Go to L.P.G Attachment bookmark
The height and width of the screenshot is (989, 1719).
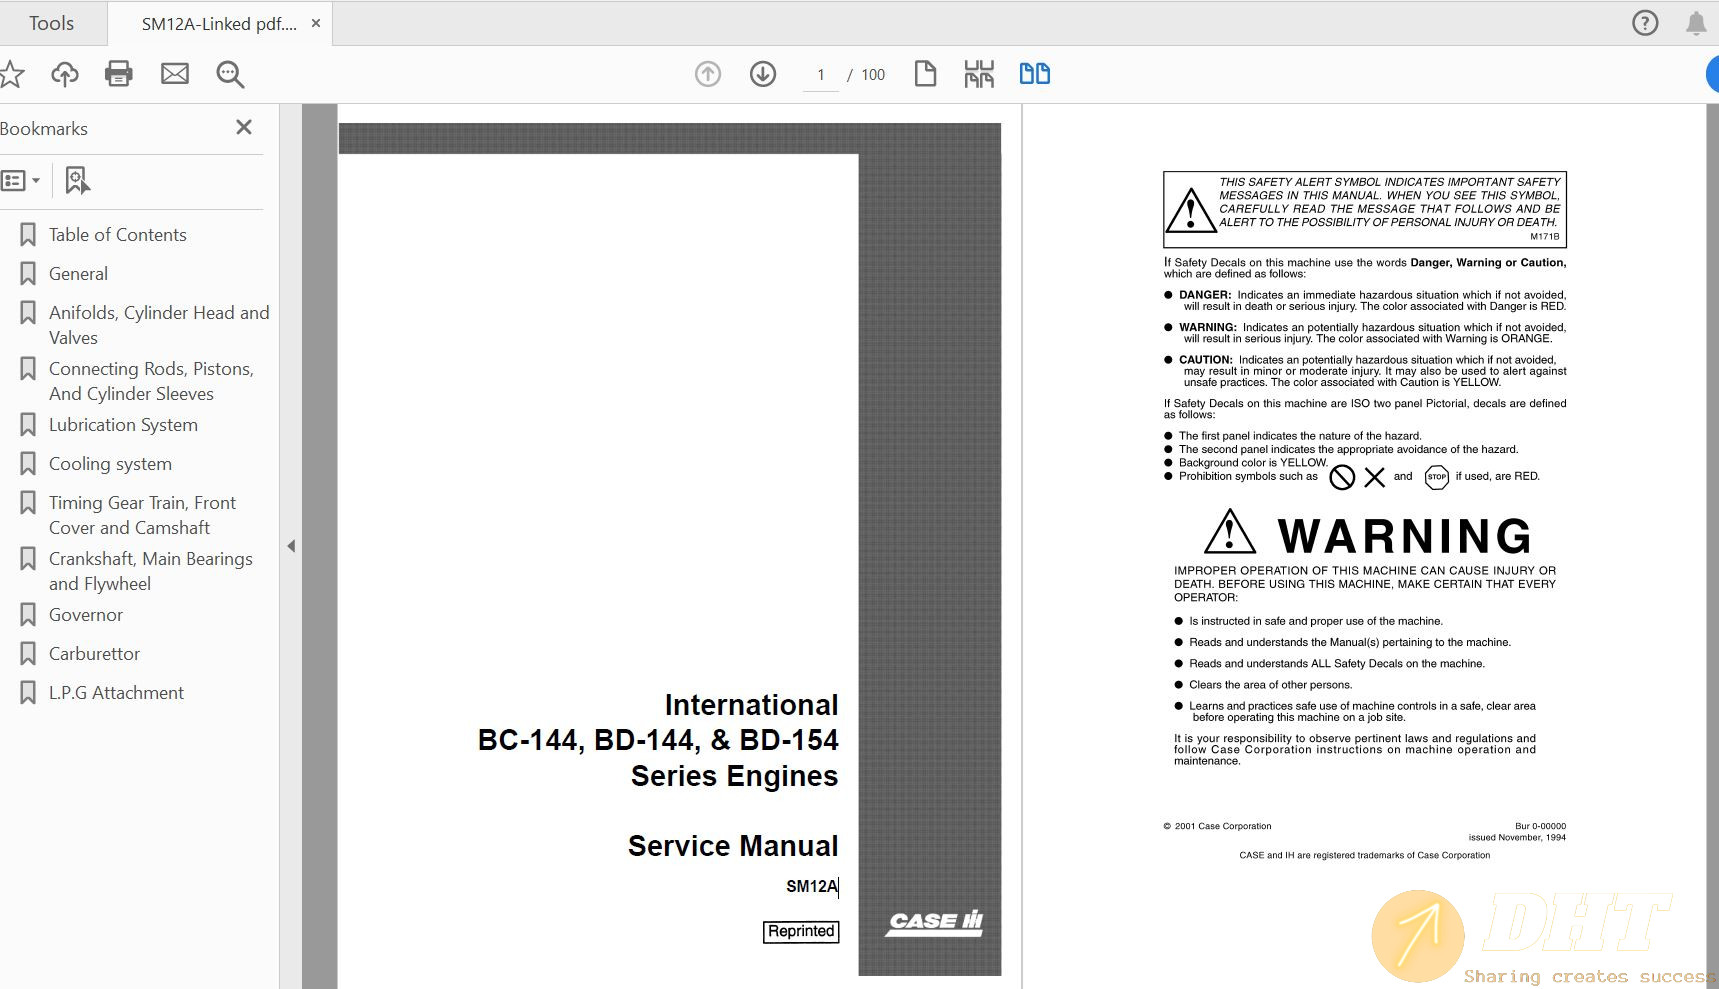pos(116,693)
